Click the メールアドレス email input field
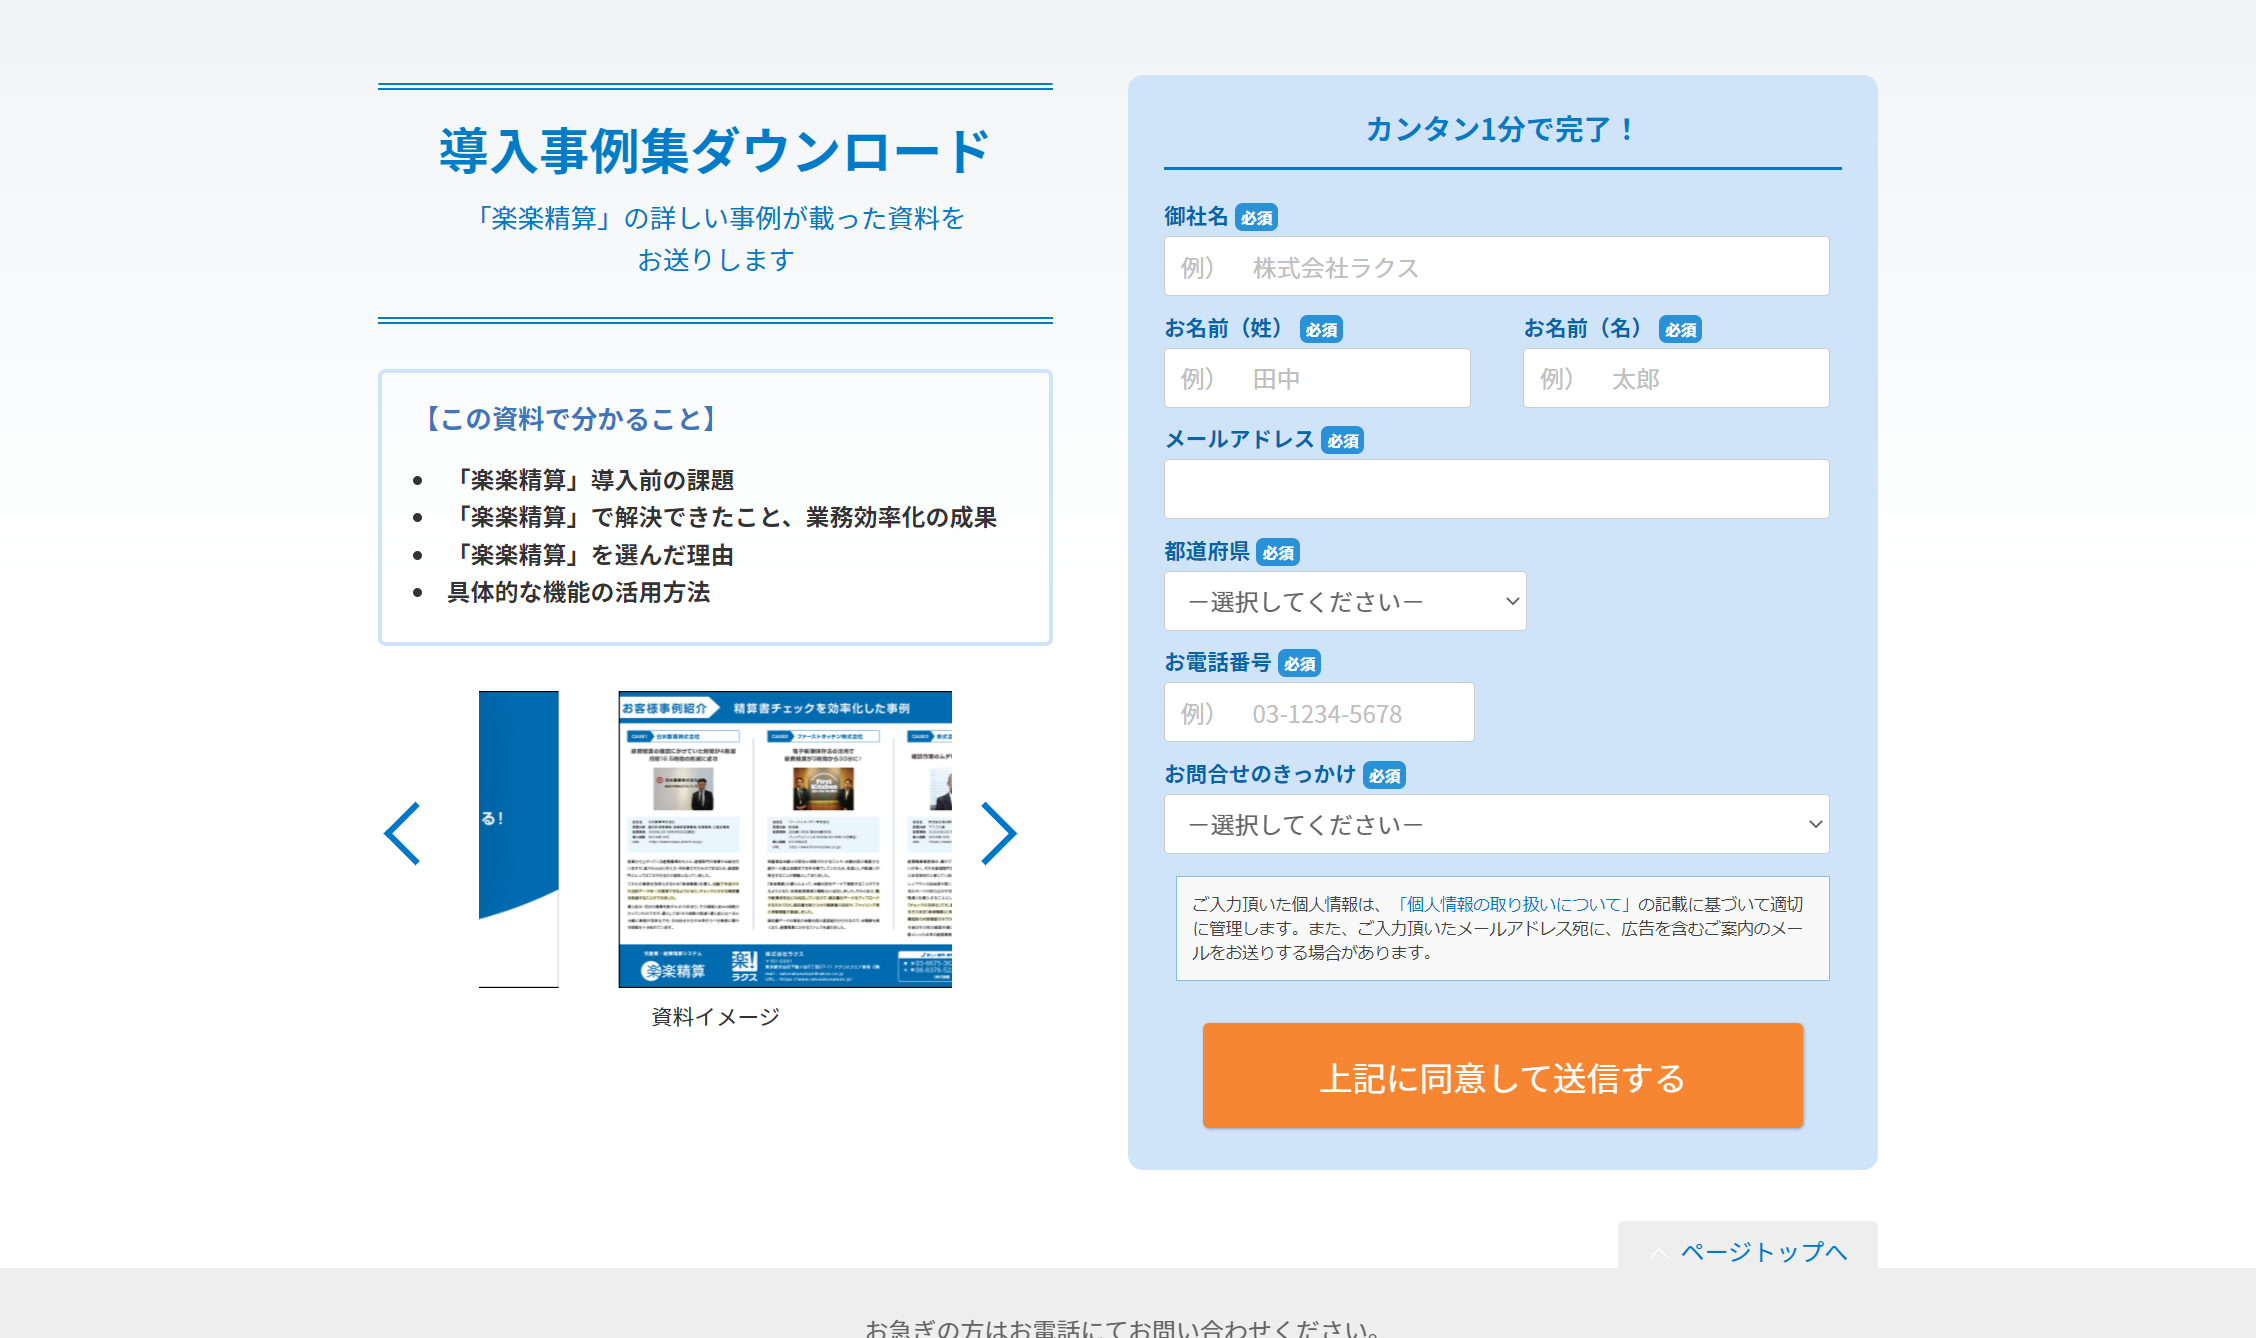This screenshot has width=2256, height=1338. coord(1496,489)
